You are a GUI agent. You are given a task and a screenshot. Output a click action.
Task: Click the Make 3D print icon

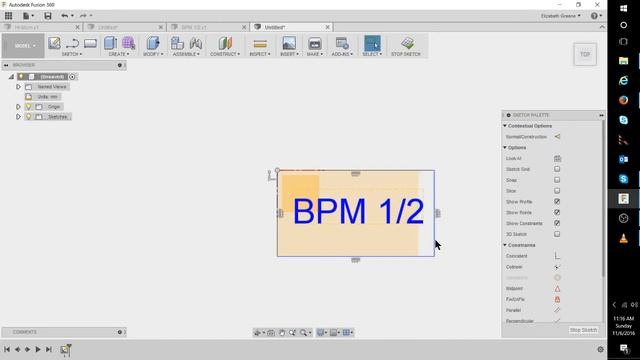tap(315, 43)
